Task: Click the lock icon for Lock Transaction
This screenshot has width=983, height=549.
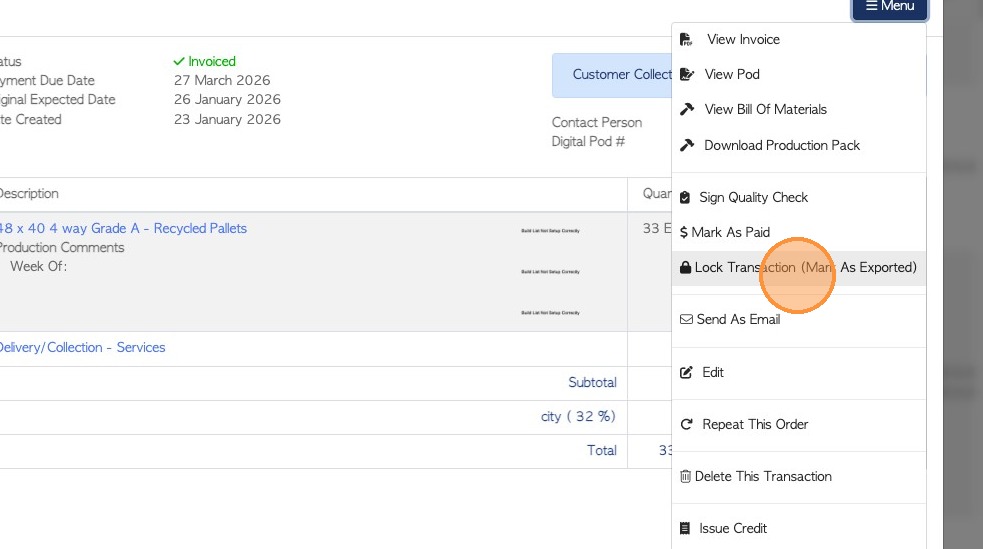Action: pos(685,268)
